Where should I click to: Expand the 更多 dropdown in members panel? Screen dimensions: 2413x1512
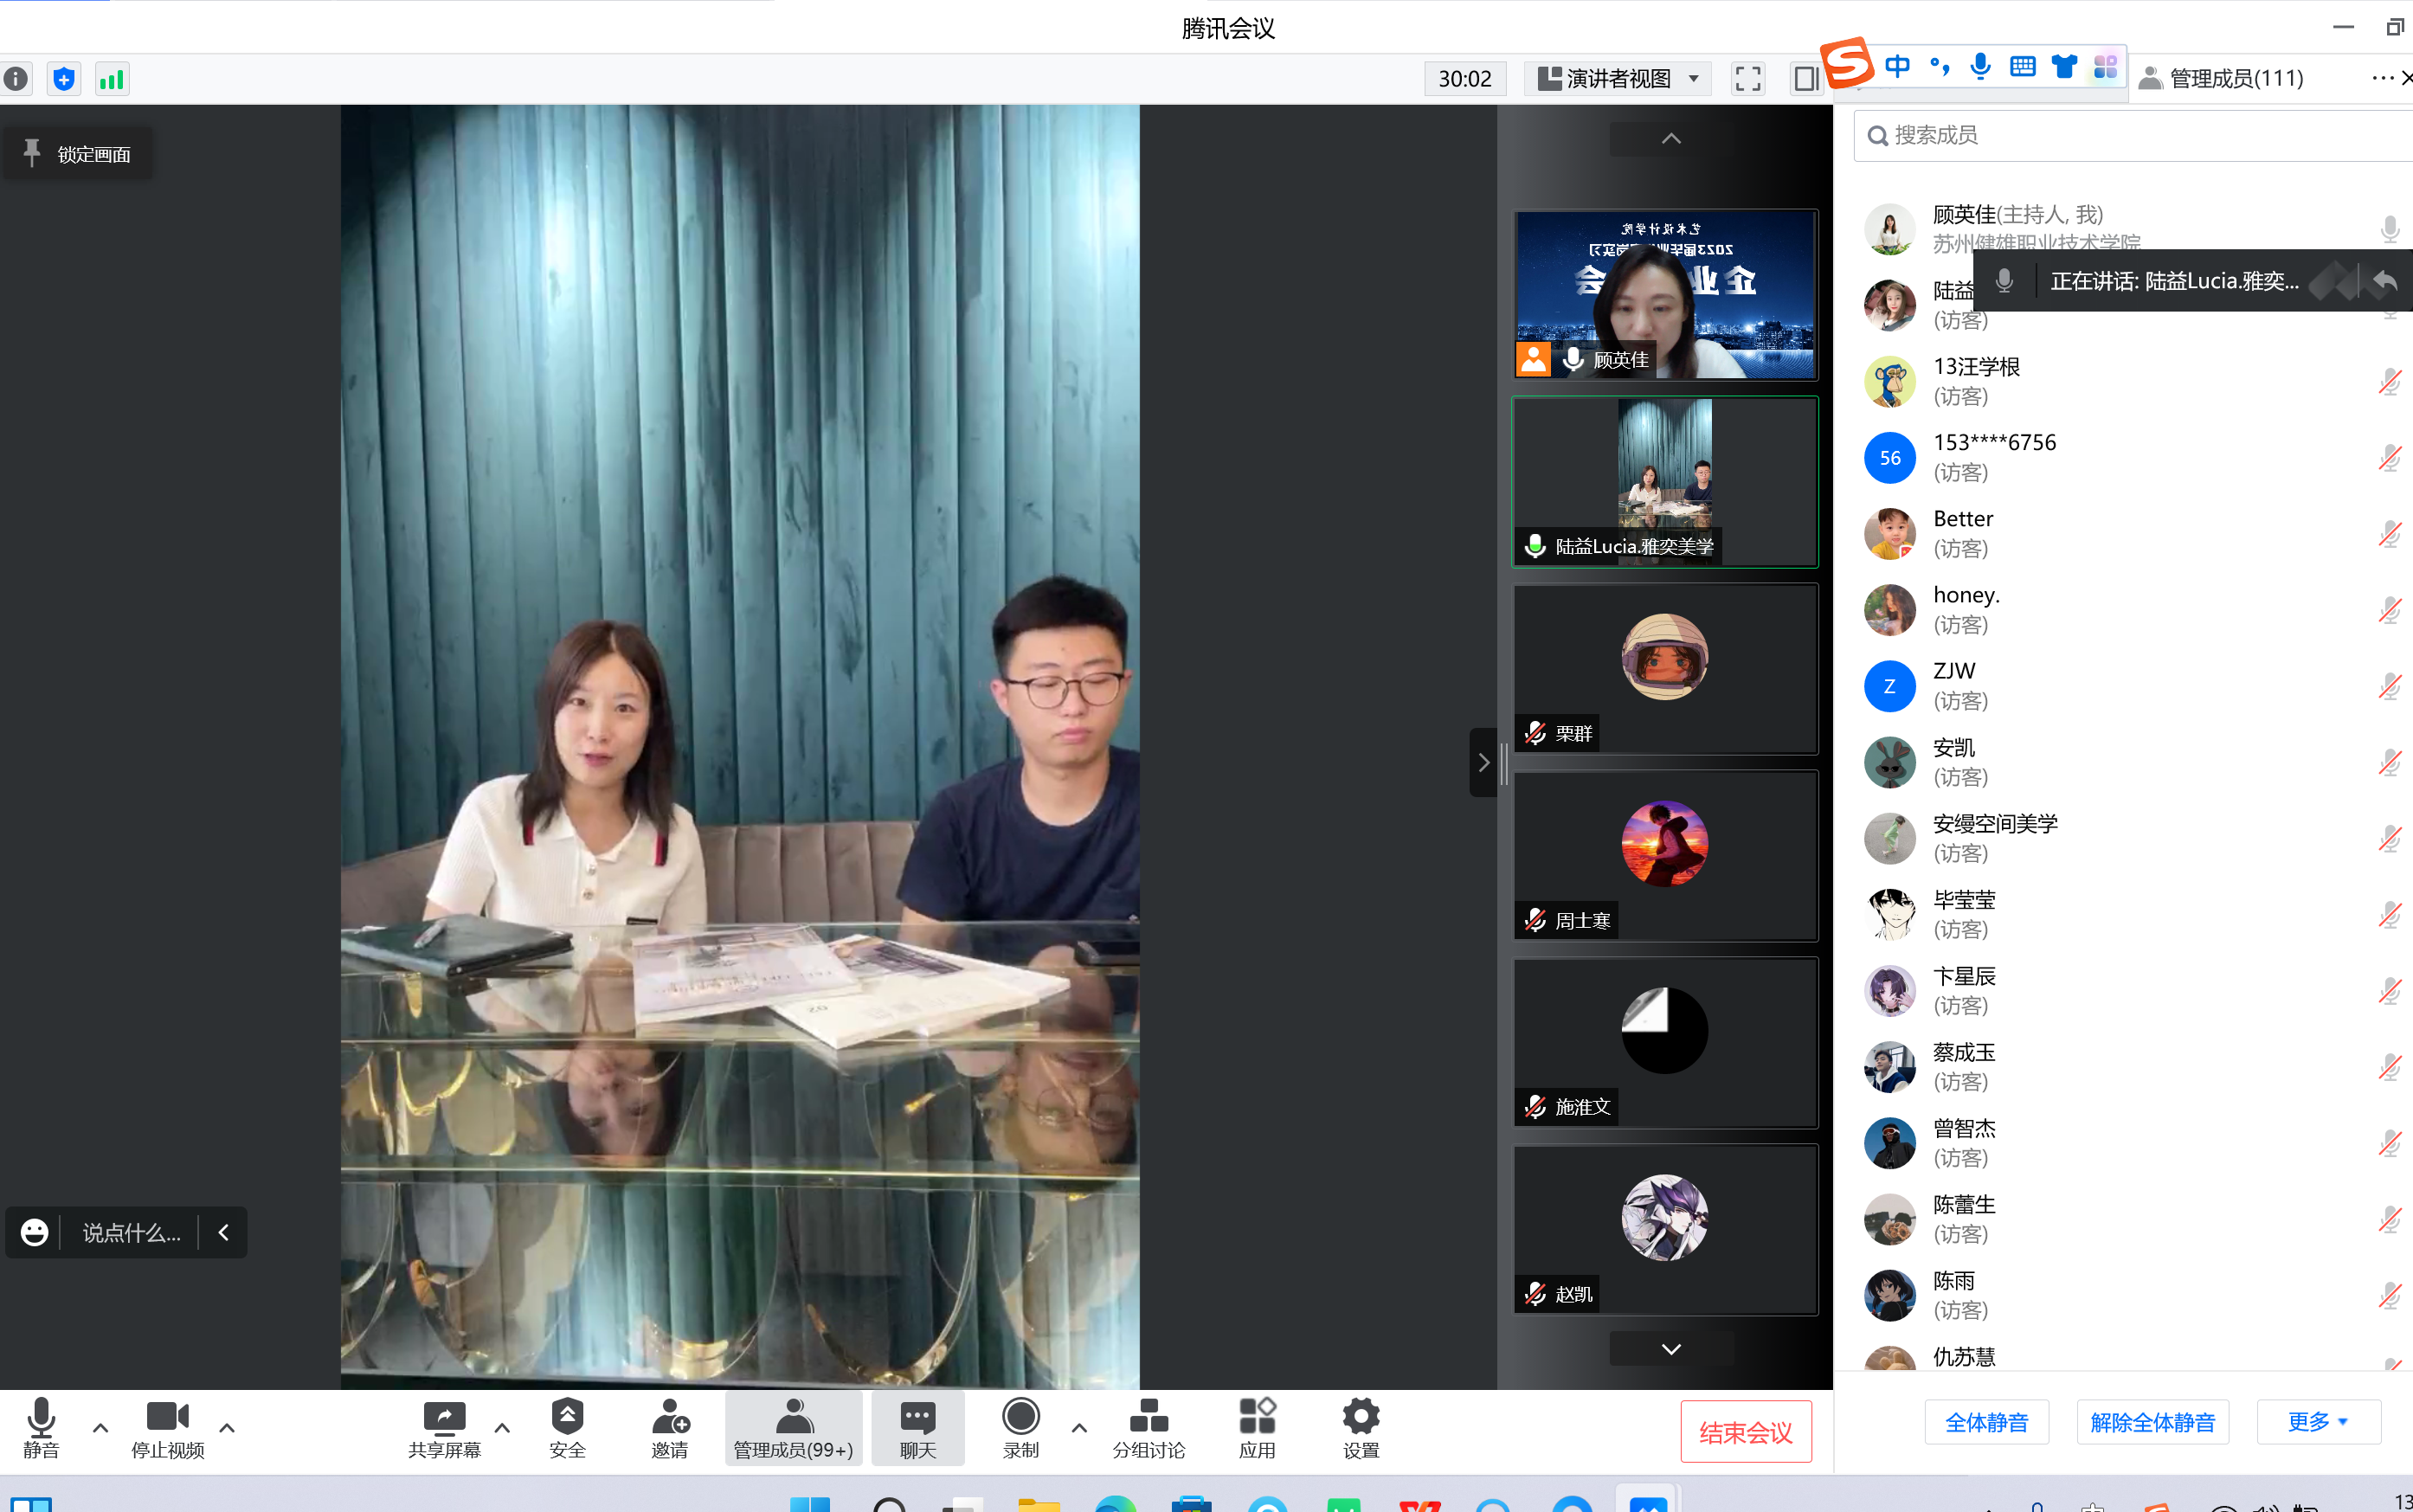pos(2317,1421)
